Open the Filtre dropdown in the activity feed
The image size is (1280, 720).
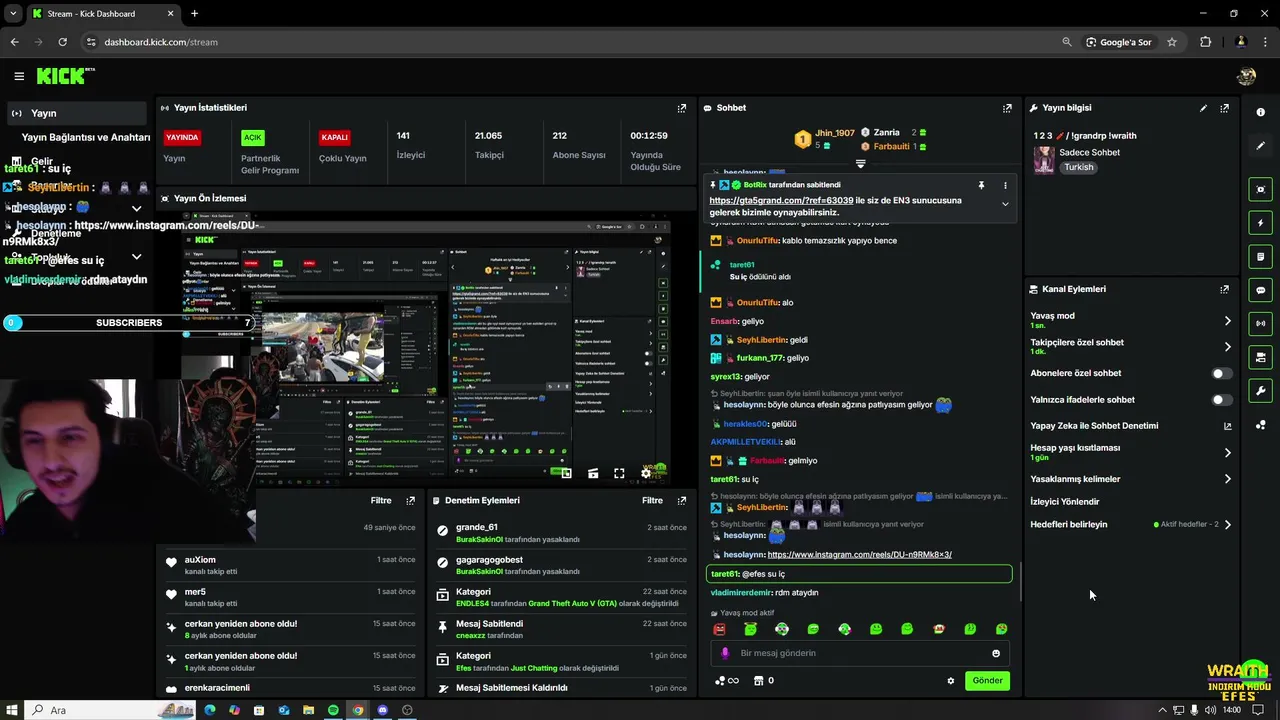click(381, 500)
